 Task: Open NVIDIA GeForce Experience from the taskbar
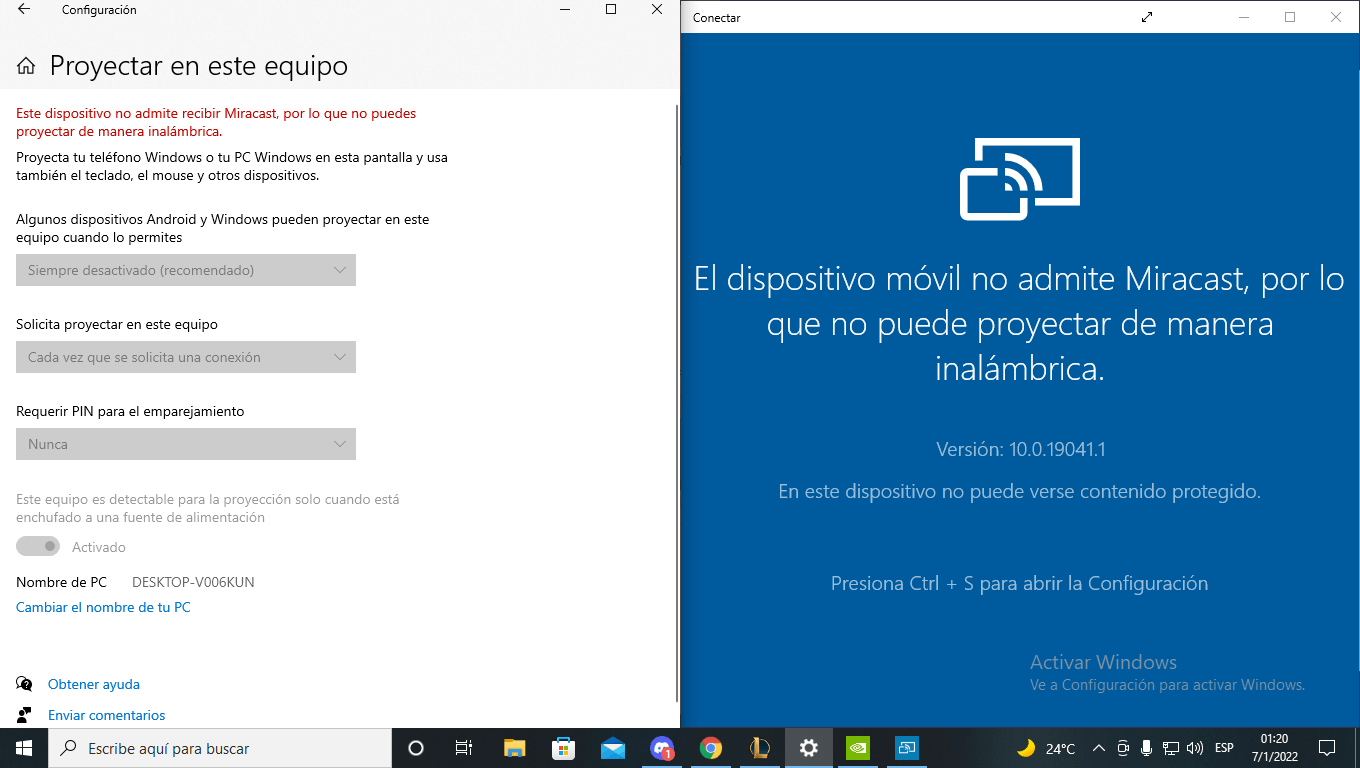(857, 748)
